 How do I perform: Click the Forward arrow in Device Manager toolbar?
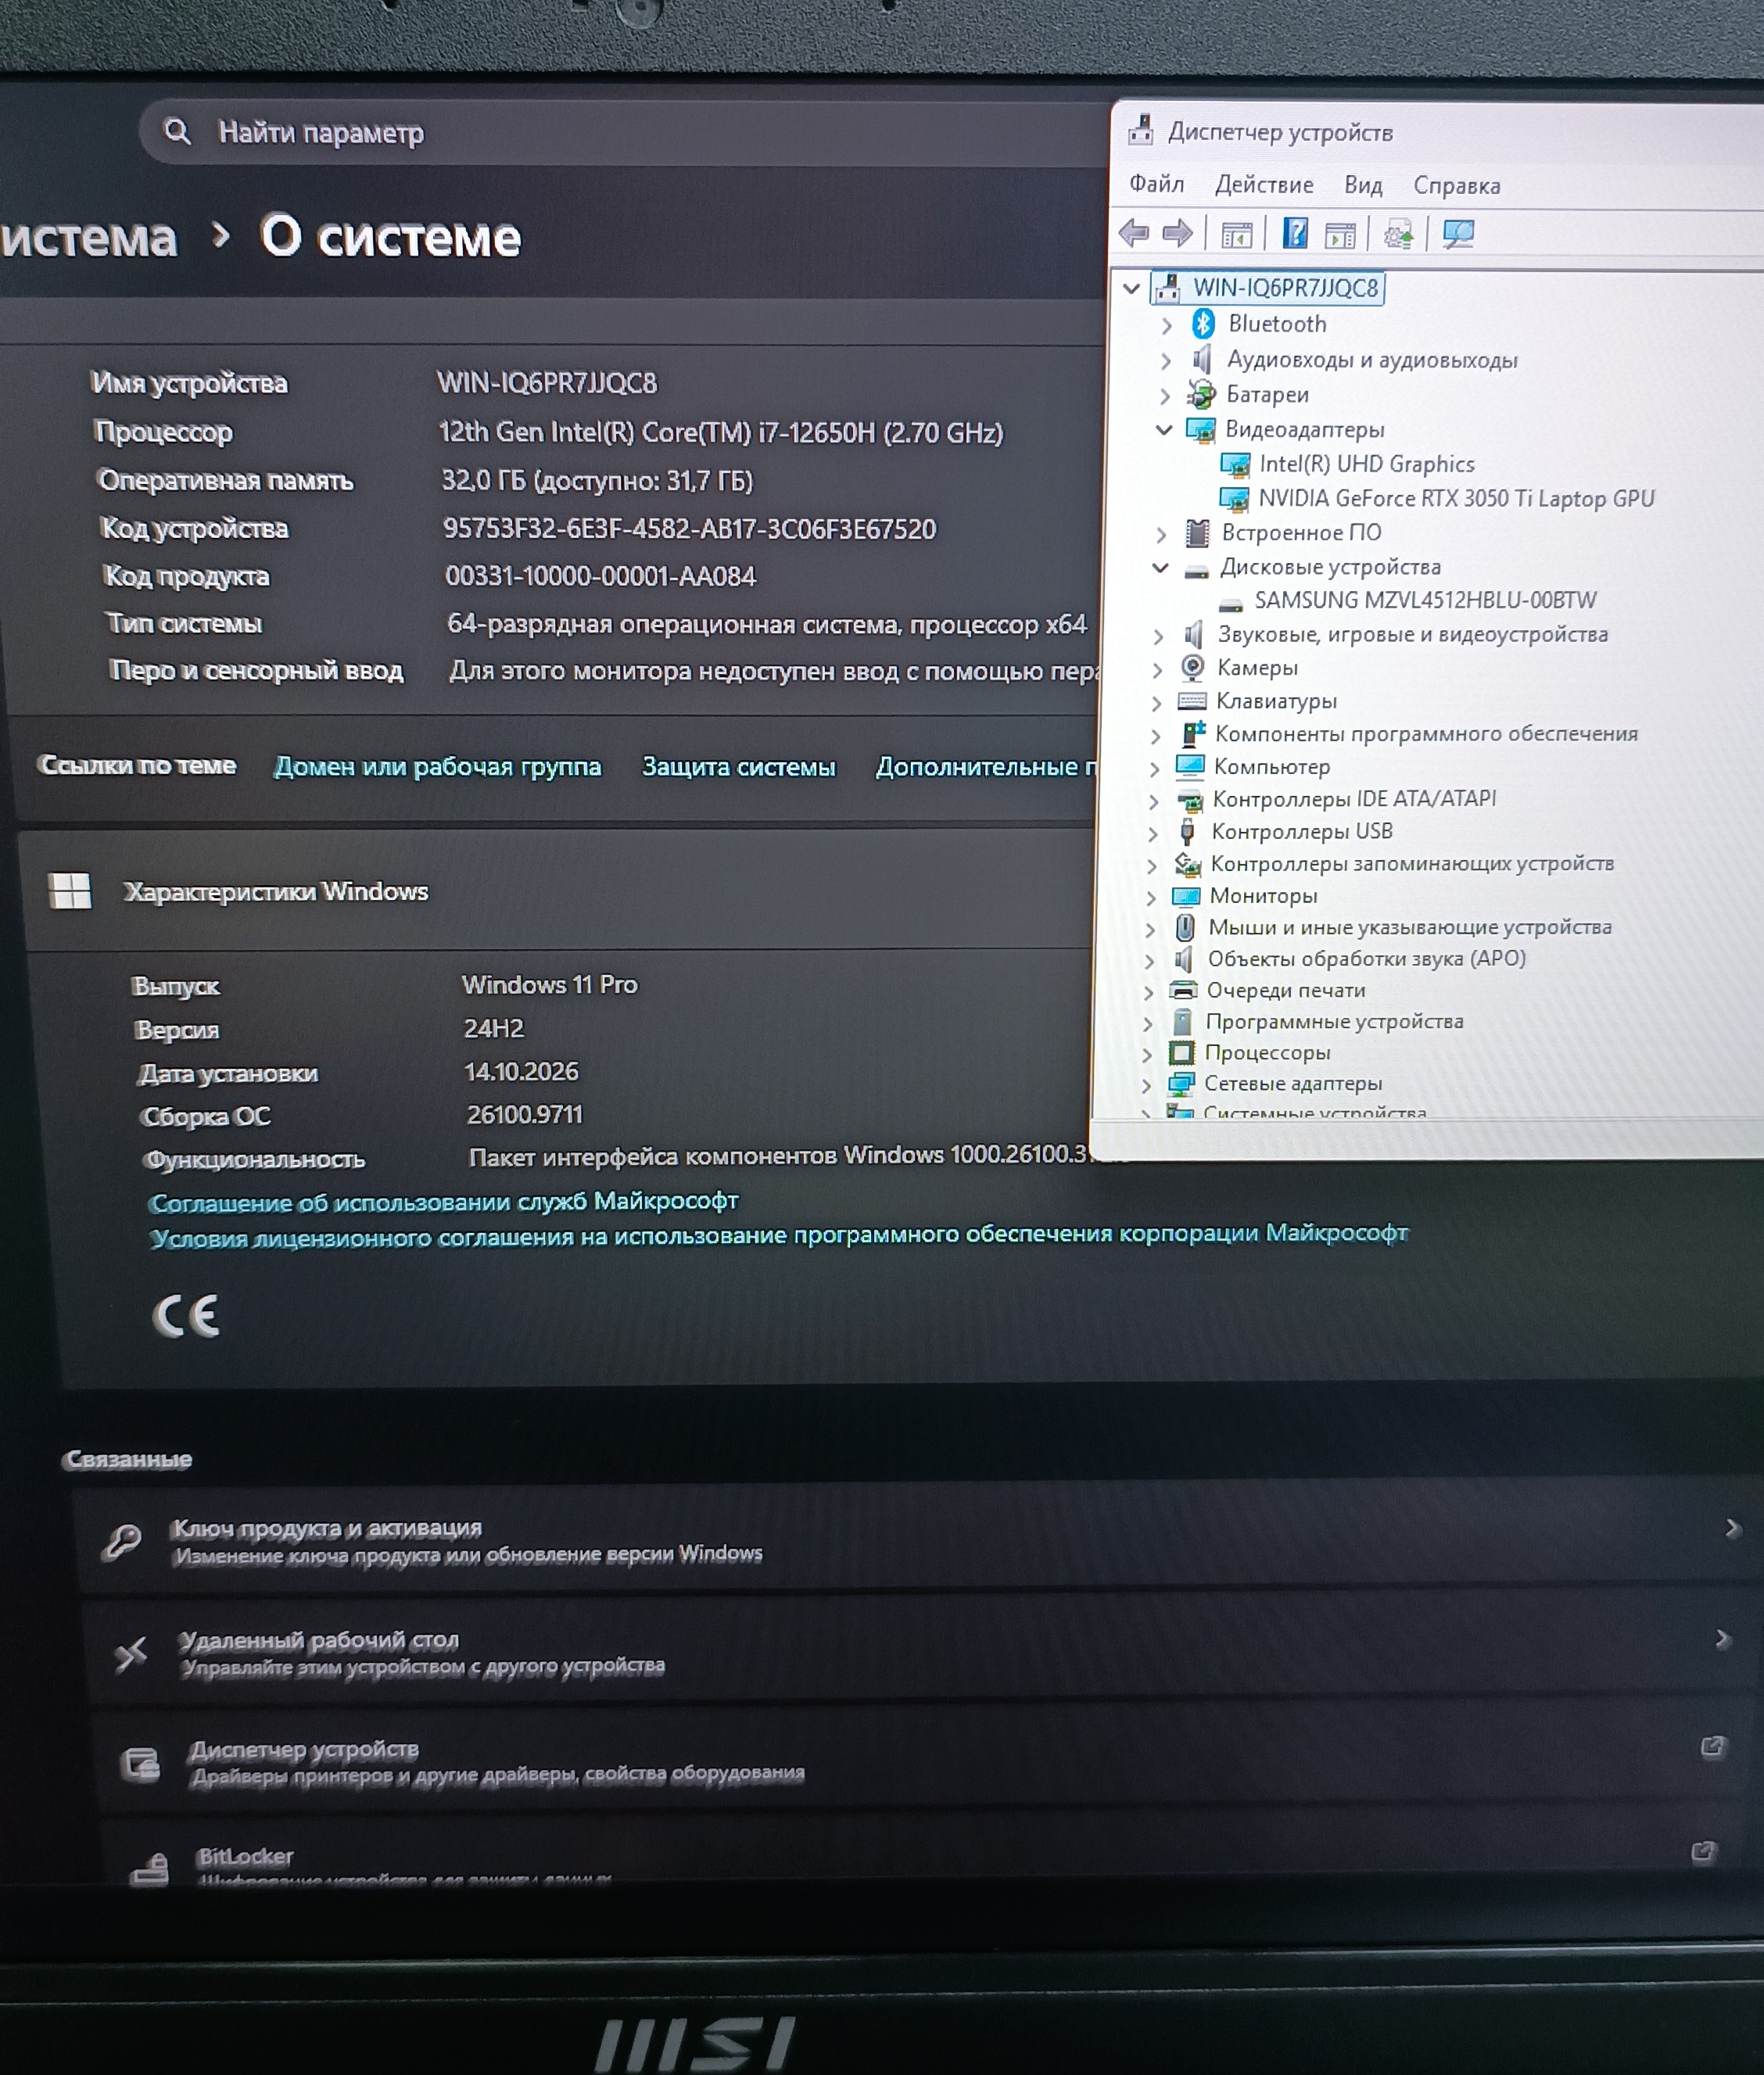[1177, 234]
